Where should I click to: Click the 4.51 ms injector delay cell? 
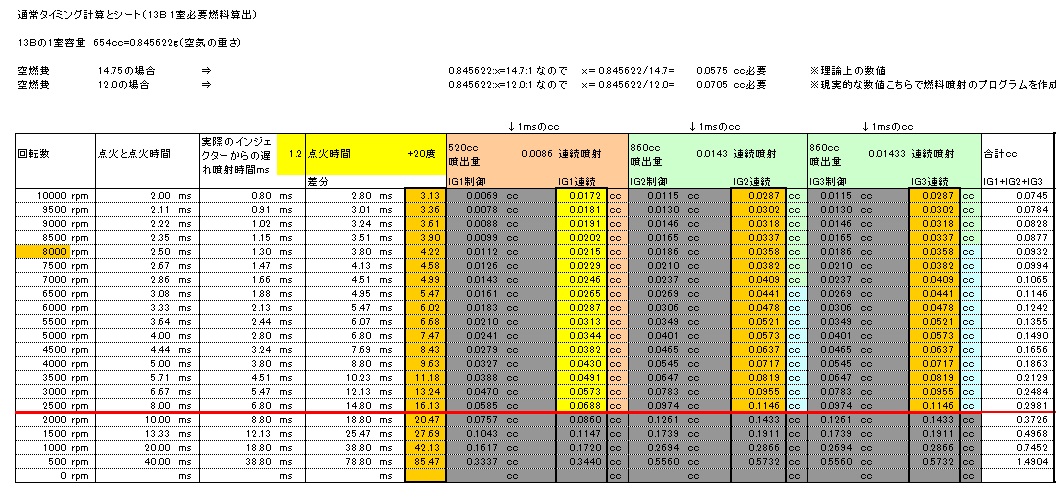(x=253, y=378)
